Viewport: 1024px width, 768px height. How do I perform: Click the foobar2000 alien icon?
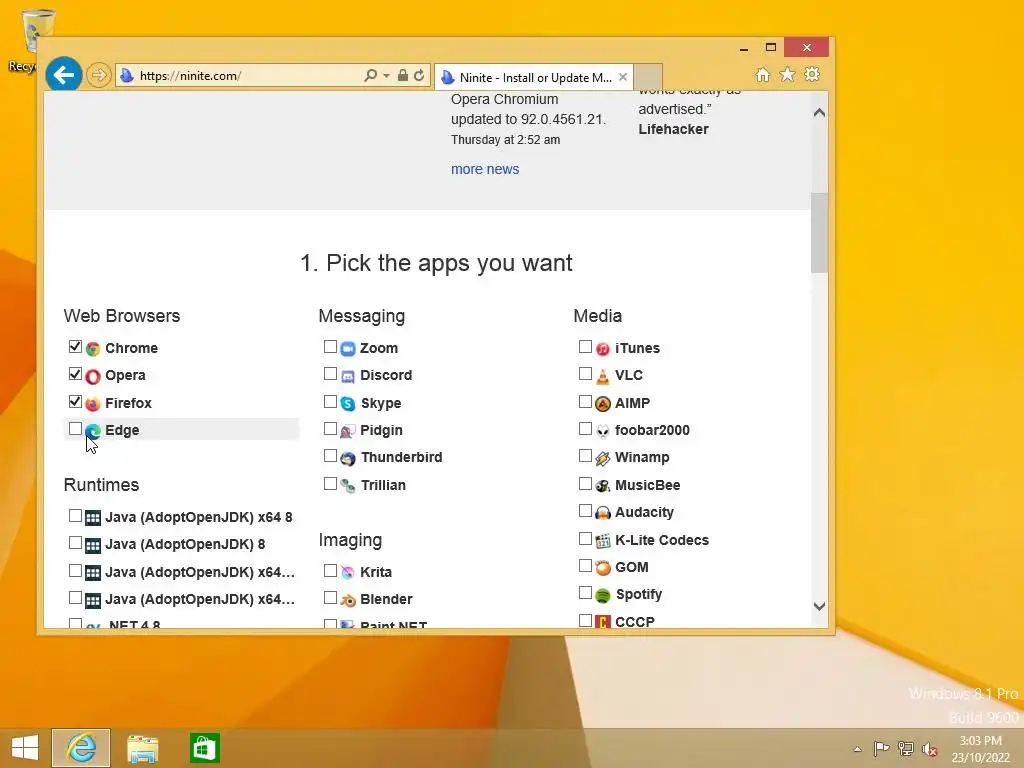point(603,431)
